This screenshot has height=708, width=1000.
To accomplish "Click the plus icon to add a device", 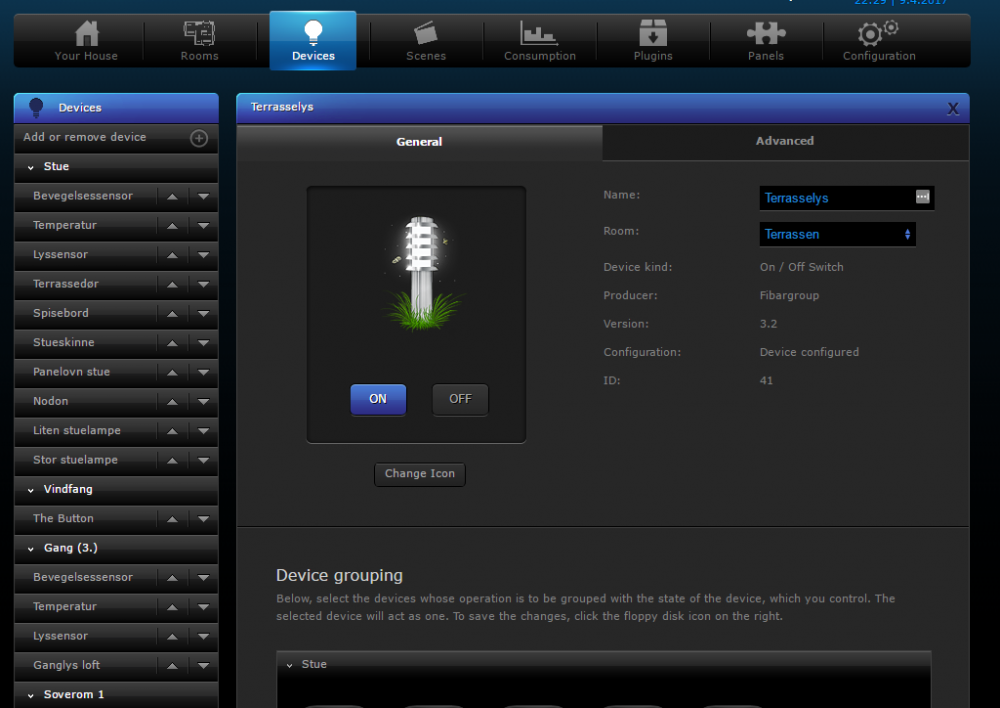I will point(199,138).
